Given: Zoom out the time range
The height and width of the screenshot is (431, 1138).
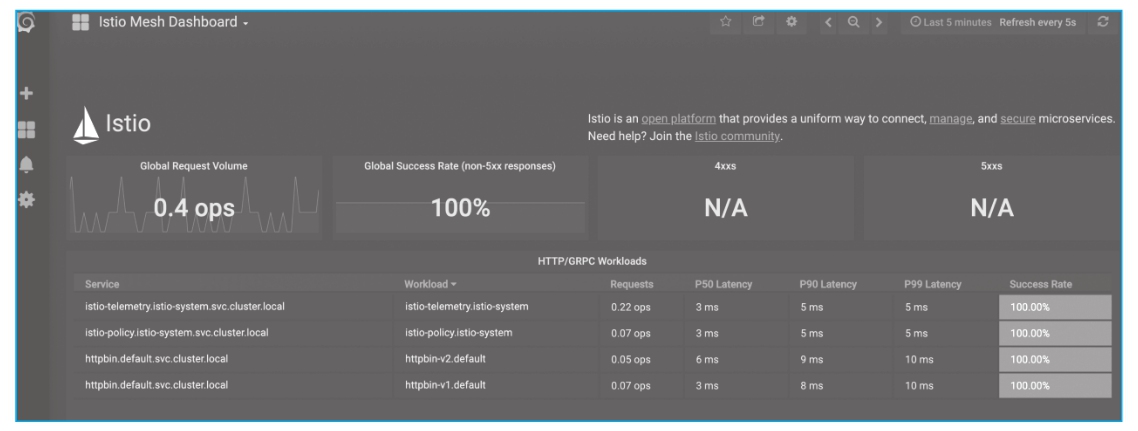Looking at the screenshot, I should click(853, 22).
